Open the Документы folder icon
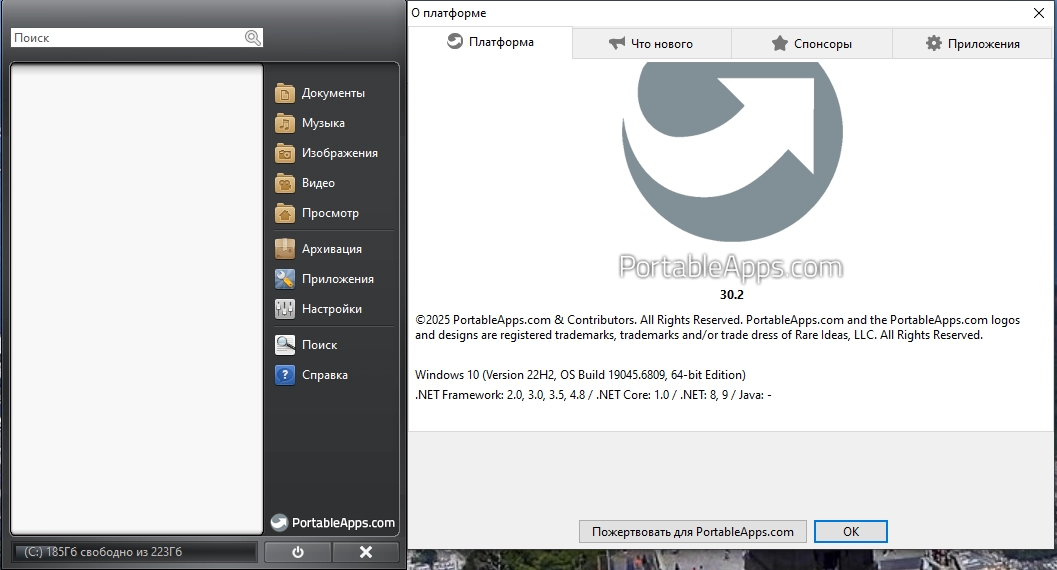Viewport: 1057px width, 570px height. tap(285, 93)
